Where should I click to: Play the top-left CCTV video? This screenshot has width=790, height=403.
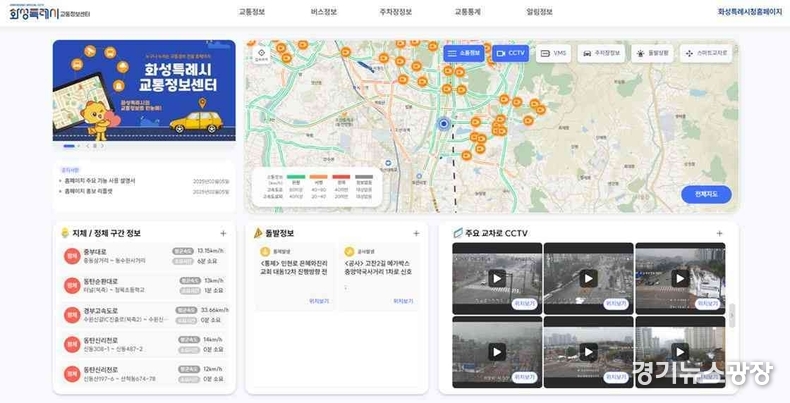coord(497,279)
